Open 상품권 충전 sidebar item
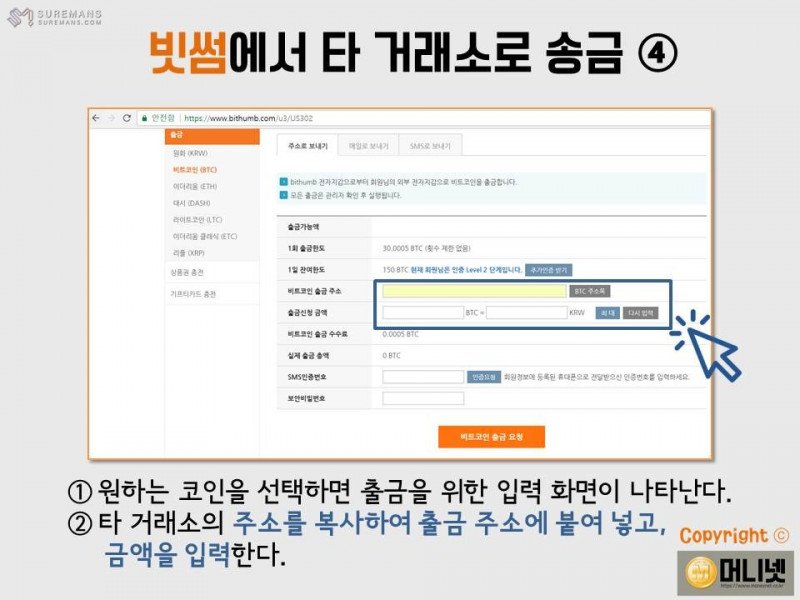800x600 pixels. (187, 272)
